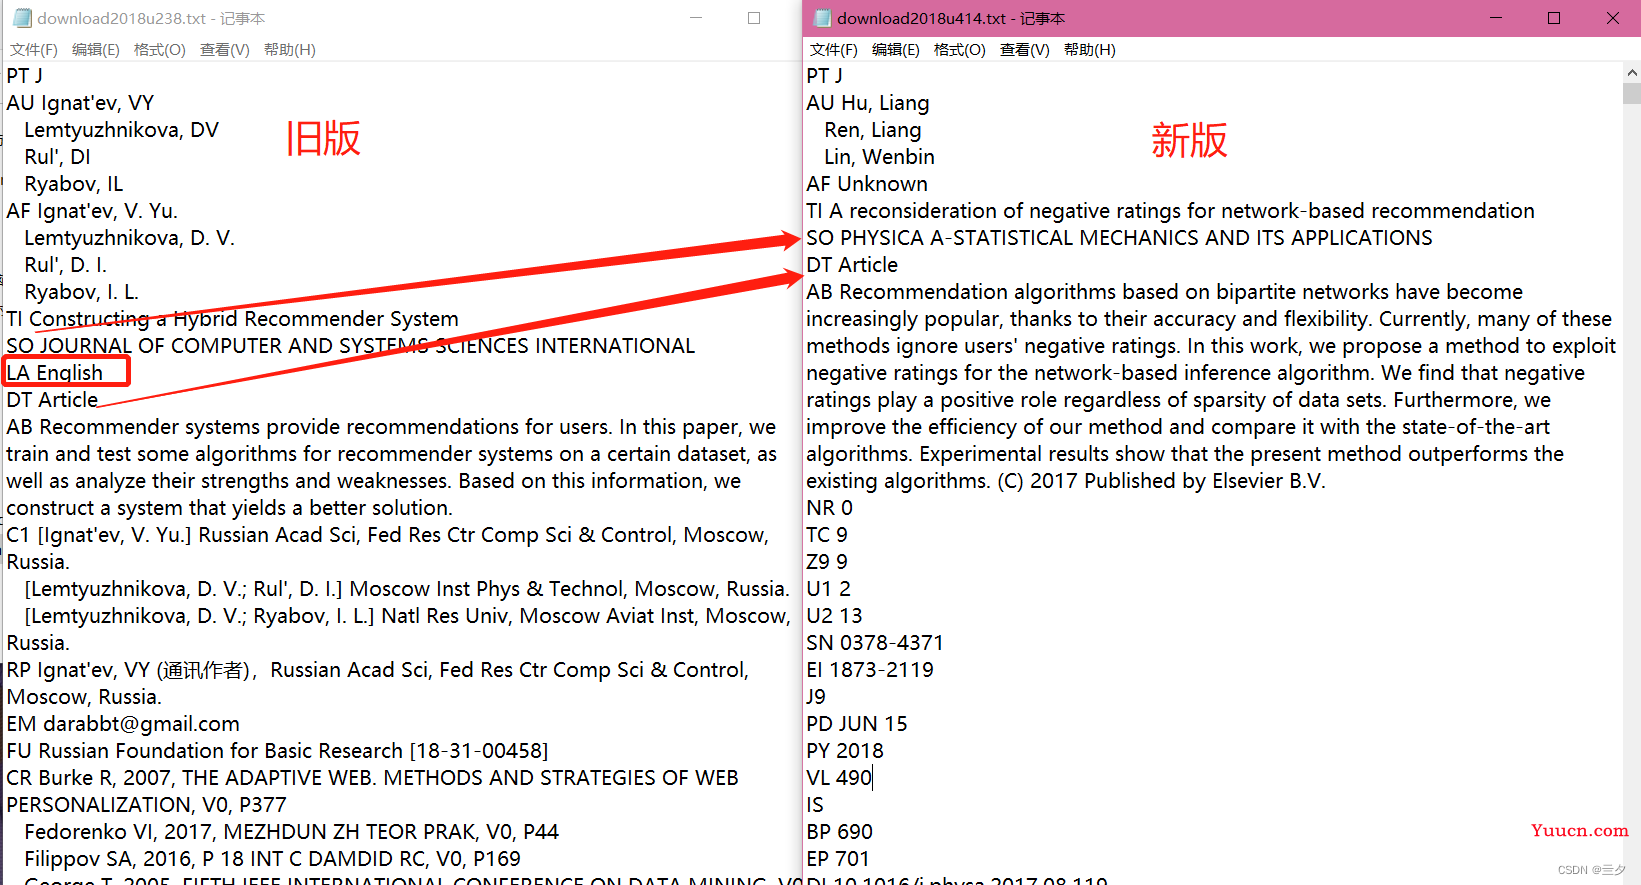Click 'TC 9' line in right window

coord(827,535)
